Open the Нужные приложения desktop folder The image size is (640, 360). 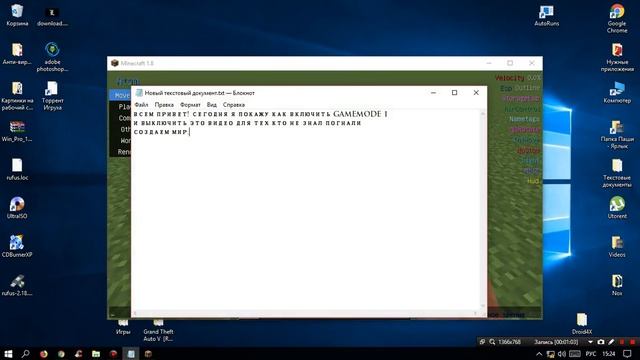click(617, 57)
